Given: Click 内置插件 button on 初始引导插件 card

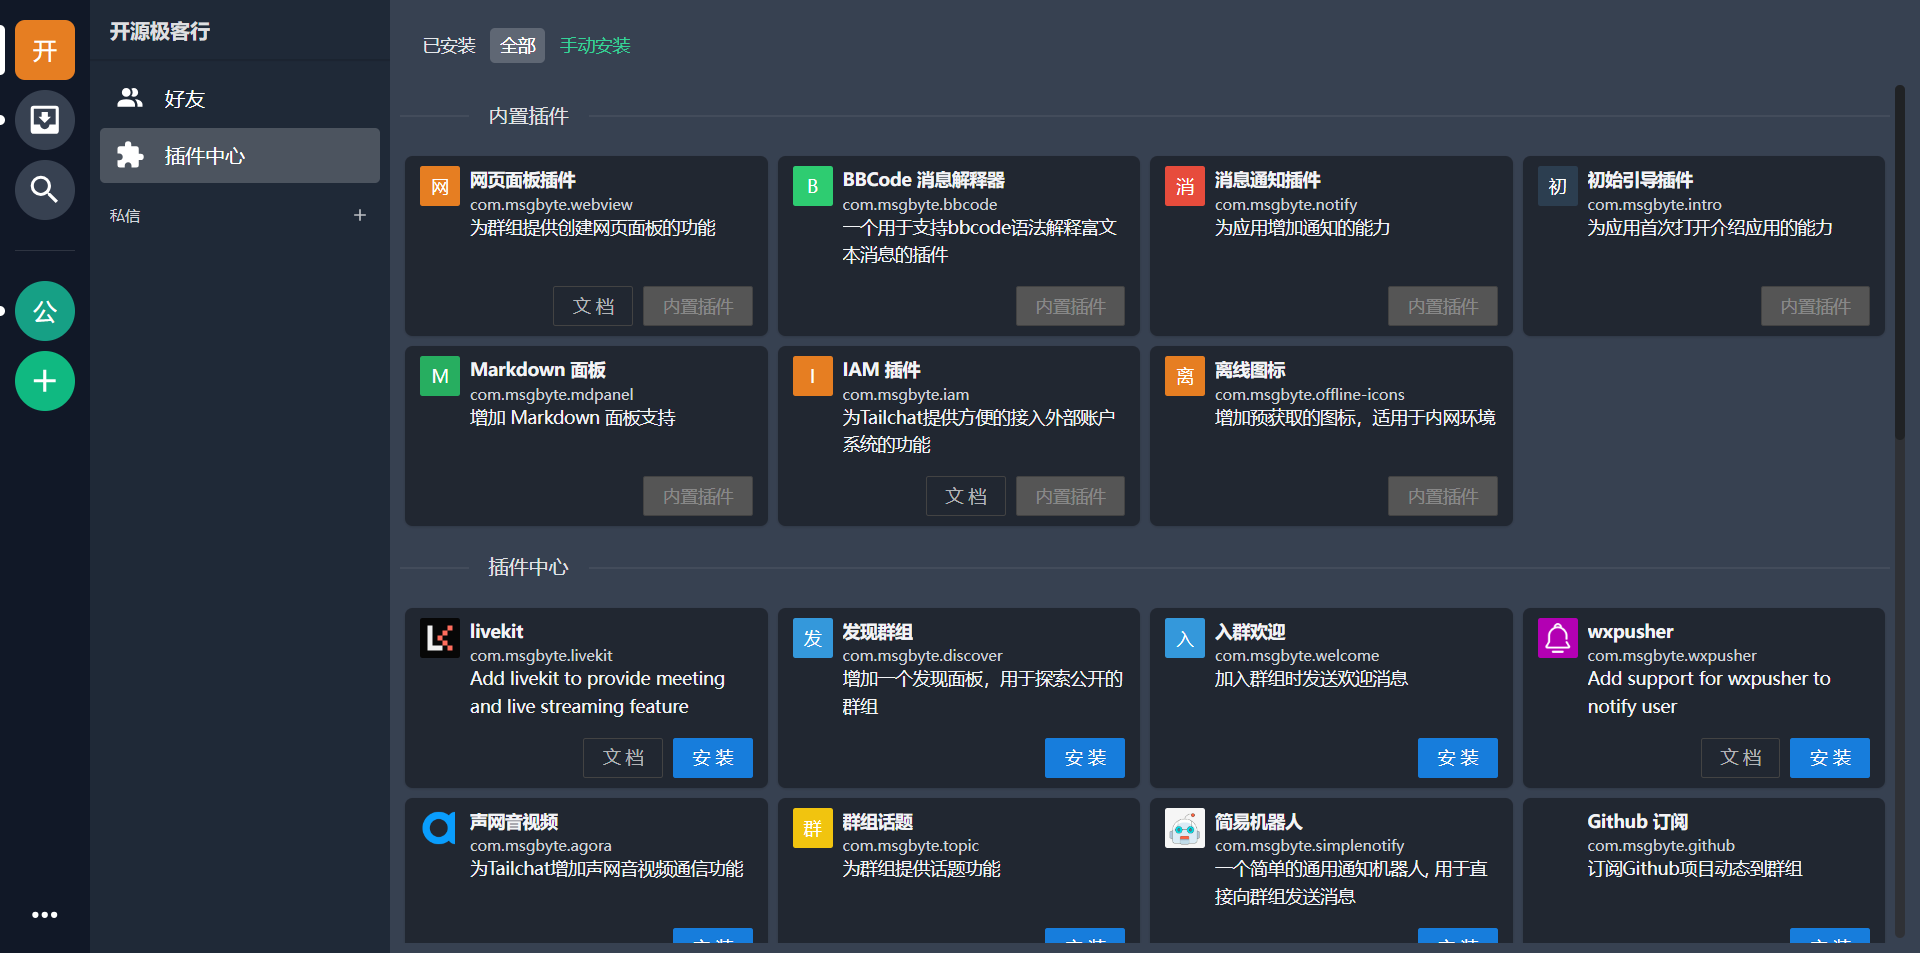Looking at the screenshot, I should click(1815, 306).
